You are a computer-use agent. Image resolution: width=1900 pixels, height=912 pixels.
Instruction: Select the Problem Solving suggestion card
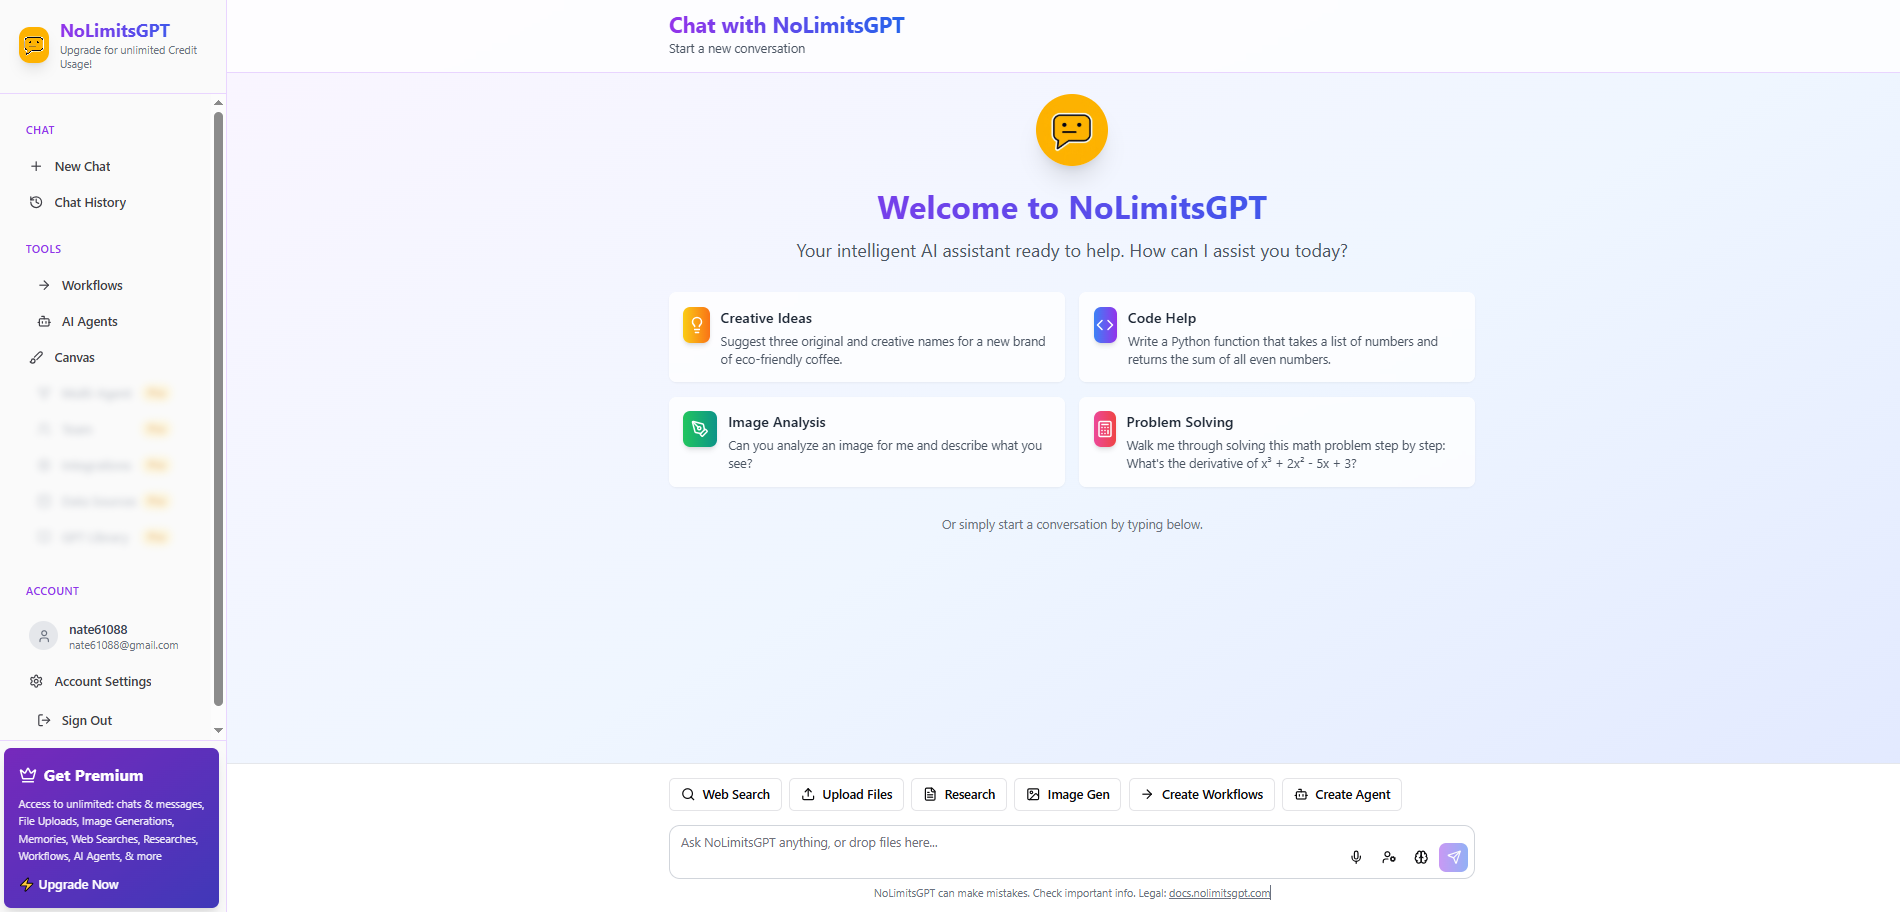(x=1276, y=442)
